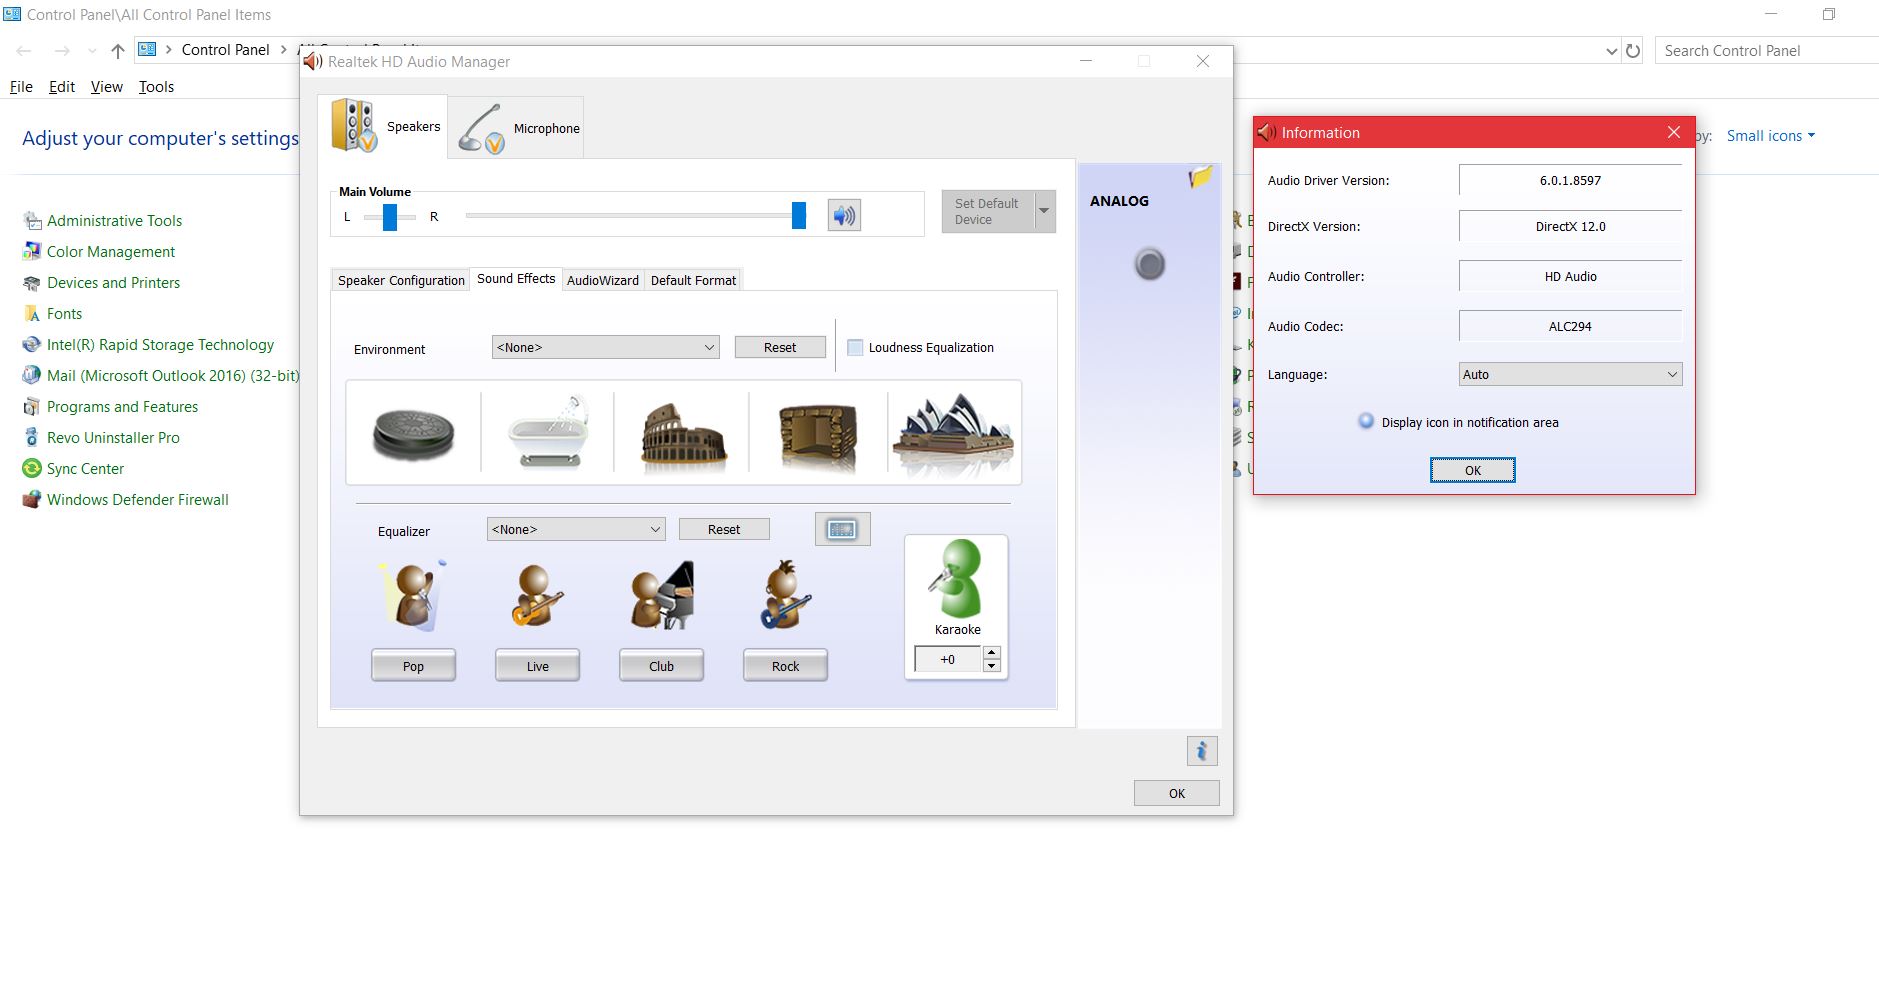
Task: Click the Club preset button
Action: 661,666
